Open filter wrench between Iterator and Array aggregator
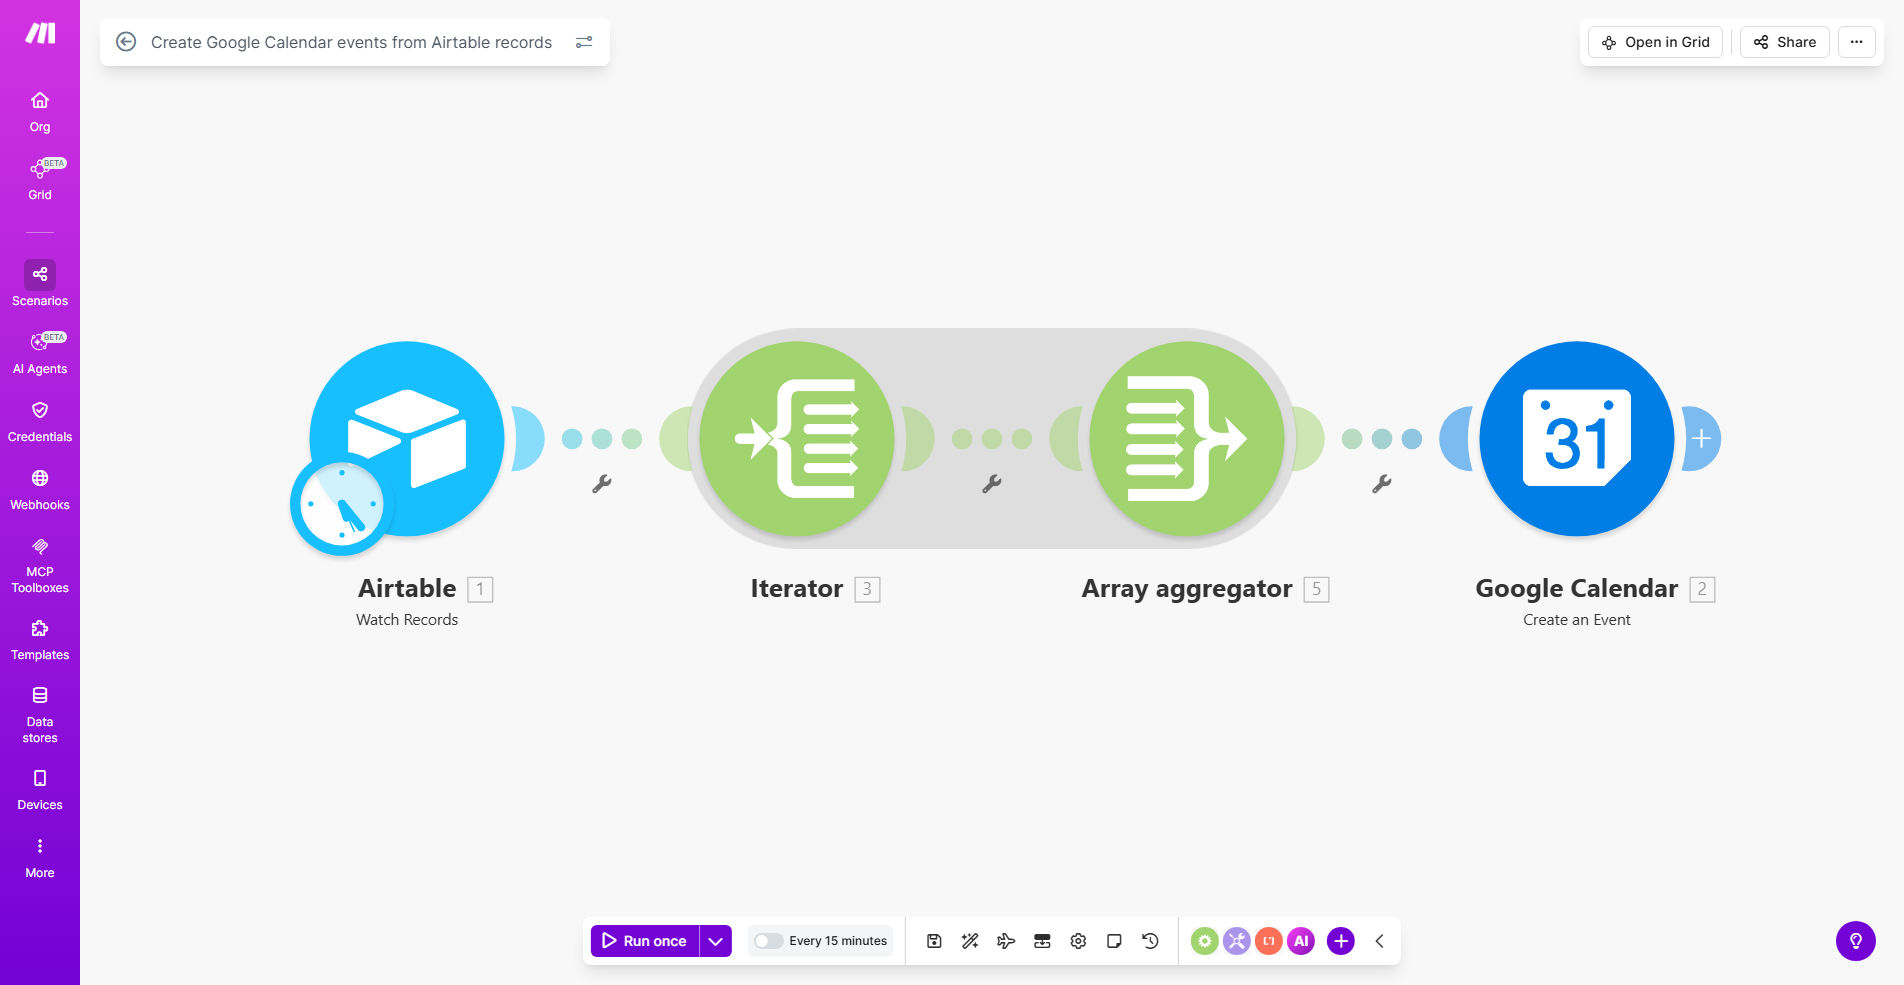Image resolution: width=1904 pixels, height=985 pixels. (992, 484)
